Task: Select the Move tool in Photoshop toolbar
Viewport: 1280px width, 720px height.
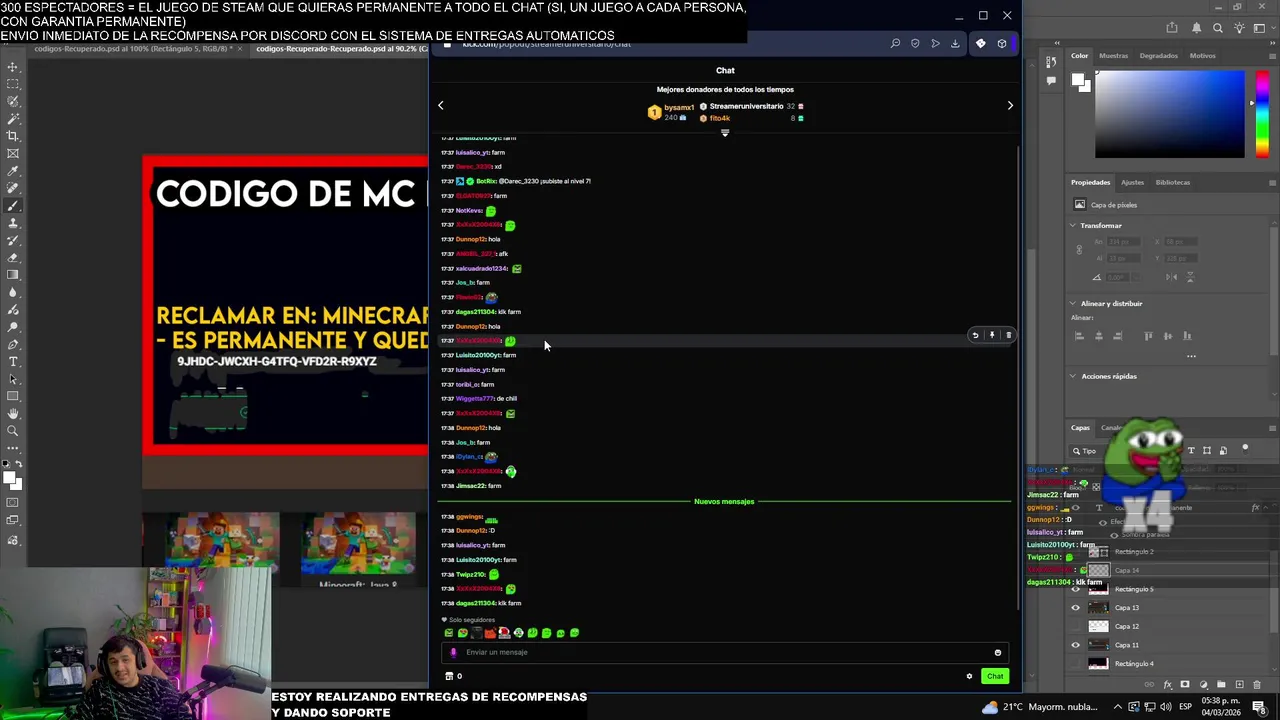Action: click(x=13, y=67)
